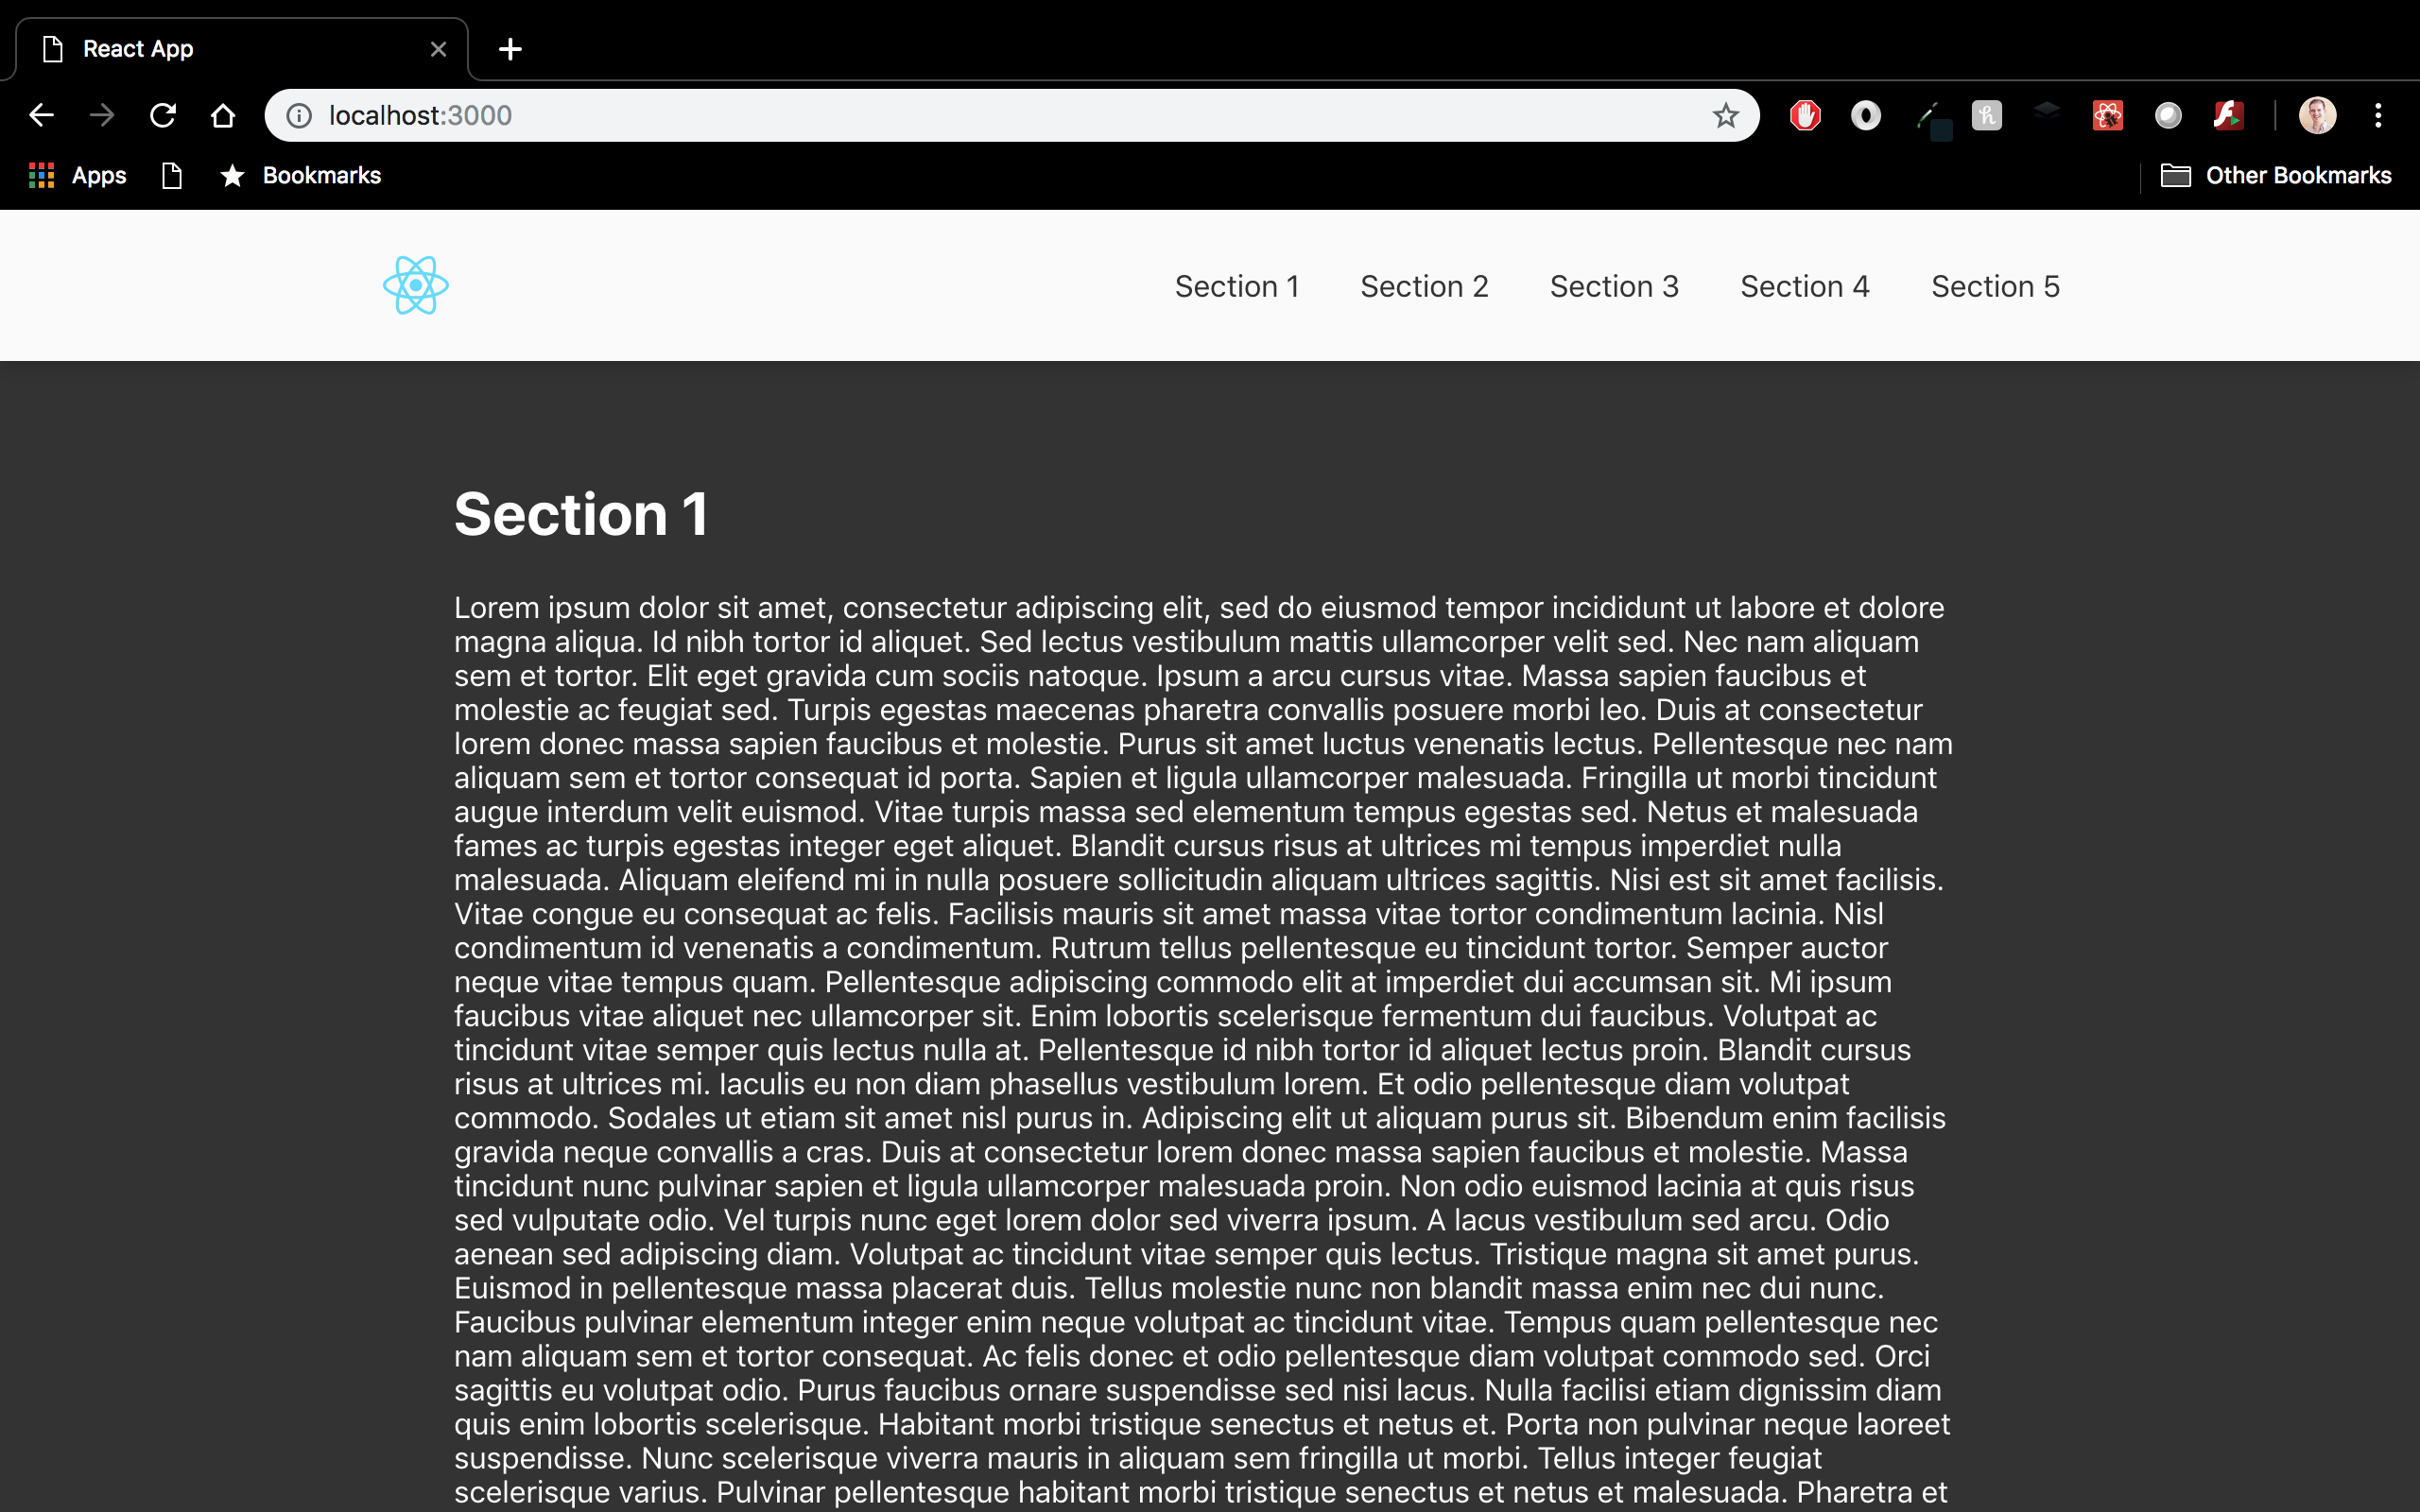The height and width of the screenshot is (1512, 2420).
Task: Select Section 5 navigation link
Action: (x=1995, y=285)
